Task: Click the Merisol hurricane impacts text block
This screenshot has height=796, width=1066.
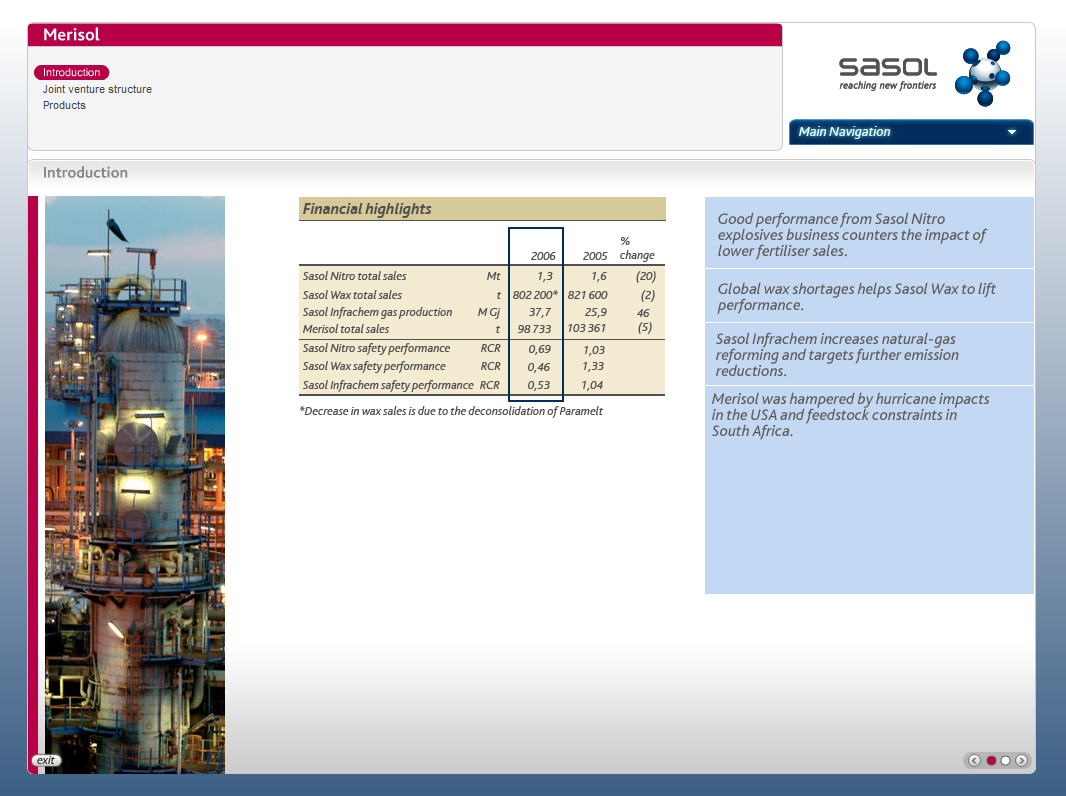Action: [868, 414]
